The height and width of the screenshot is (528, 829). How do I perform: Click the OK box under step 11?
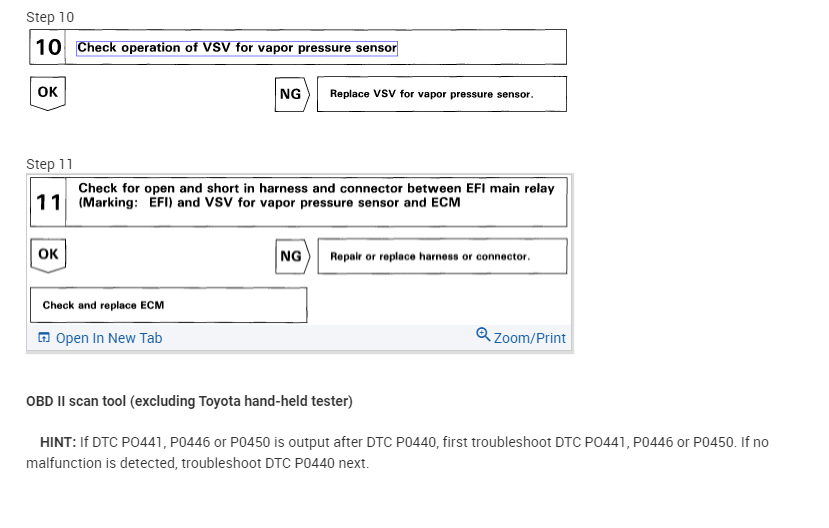pos(48,255)
